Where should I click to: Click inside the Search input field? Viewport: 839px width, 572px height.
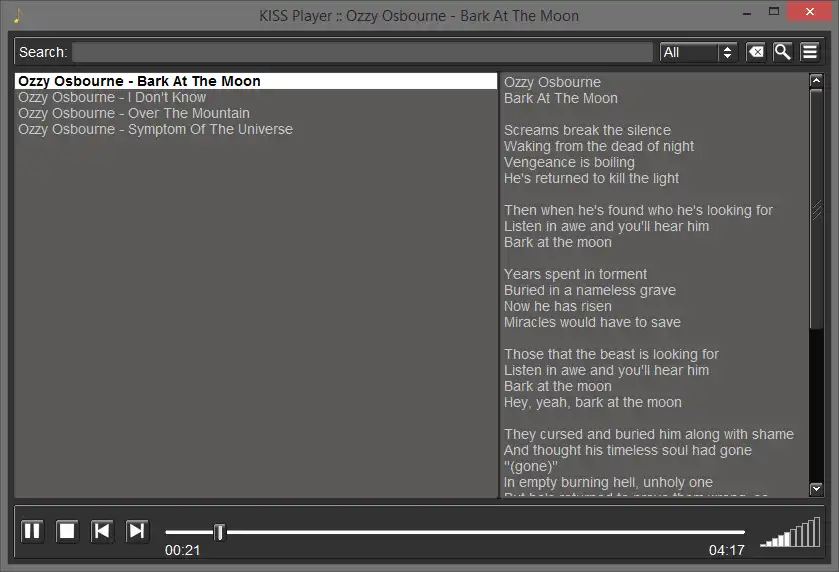point(362,52)
